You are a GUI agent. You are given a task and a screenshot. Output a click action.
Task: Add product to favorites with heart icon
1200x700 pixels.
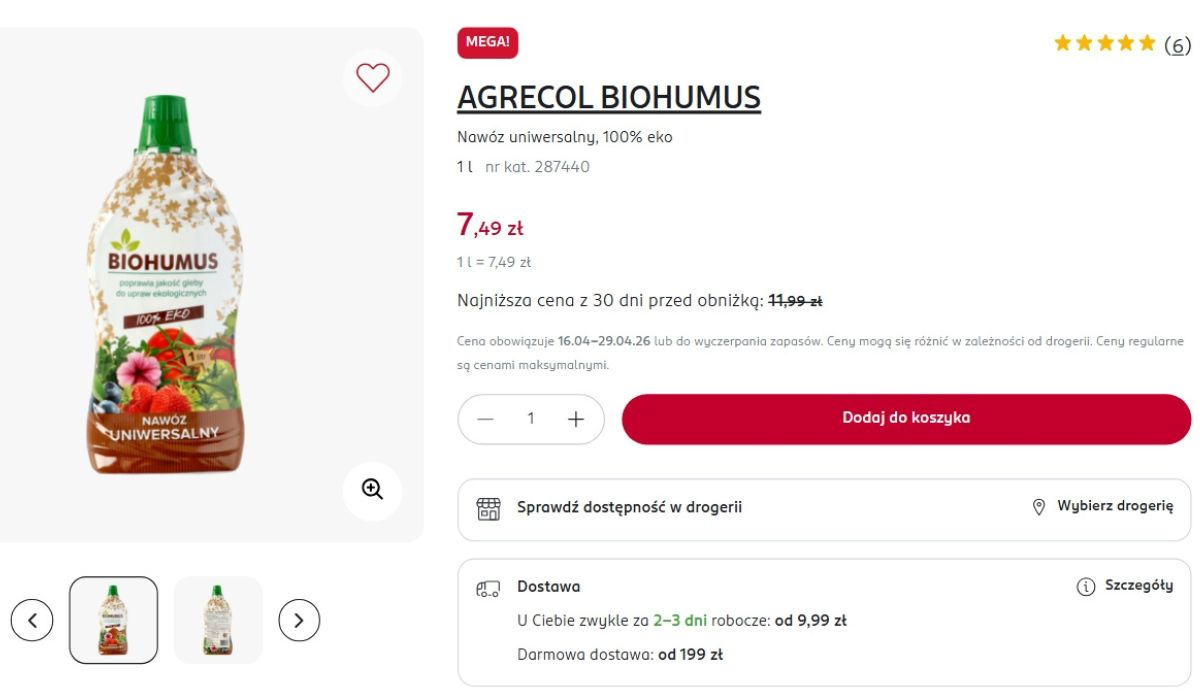click(373, 77)
